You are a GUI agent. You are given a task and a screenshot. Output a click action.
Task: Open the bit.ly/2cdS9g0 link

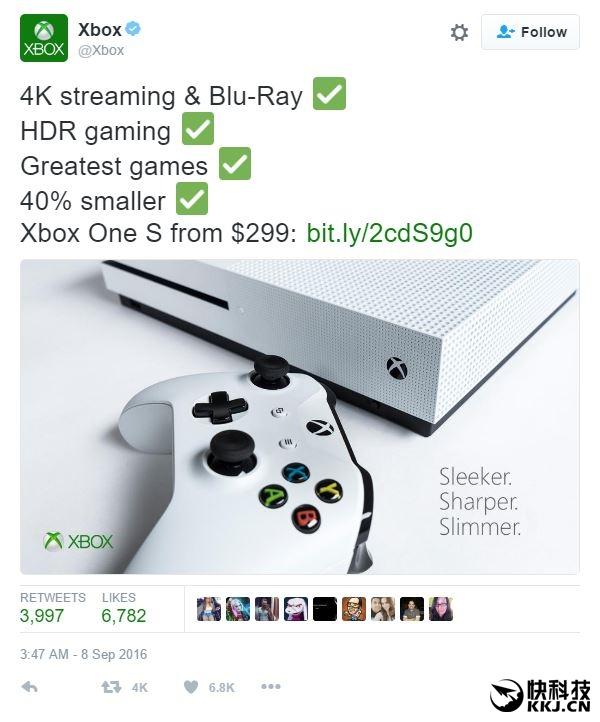click(390, 233)
